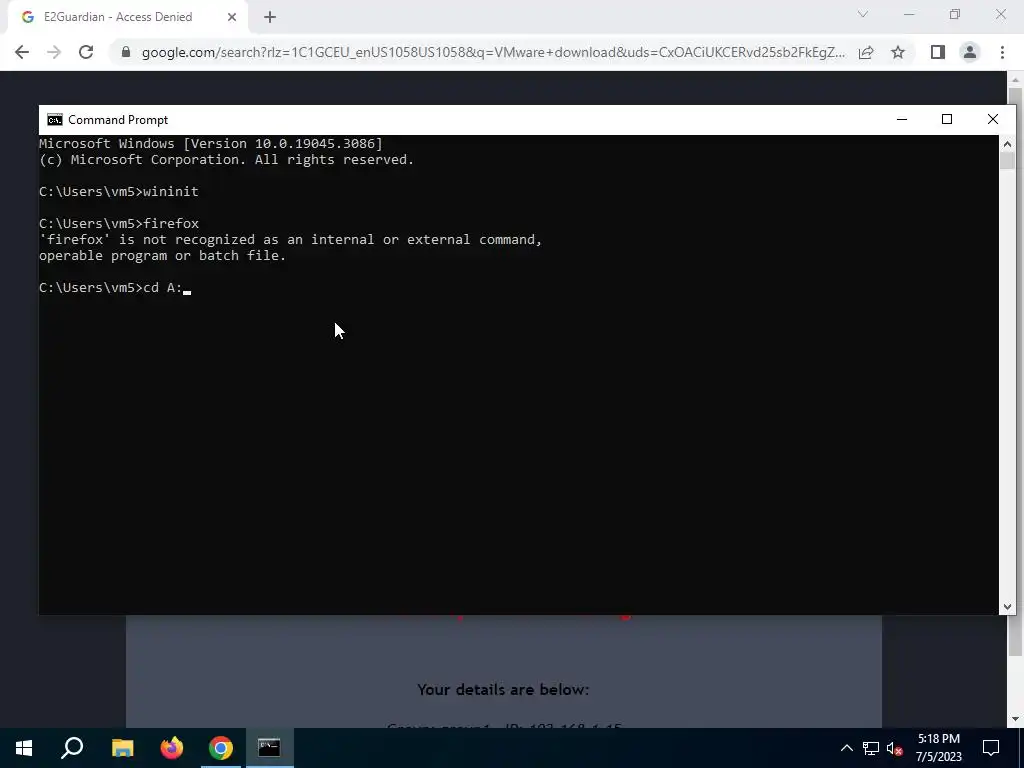Screen dimensions: 1024x768
Task: Open Chrome's three-dot menu
Action: (x=1002, y=52)
